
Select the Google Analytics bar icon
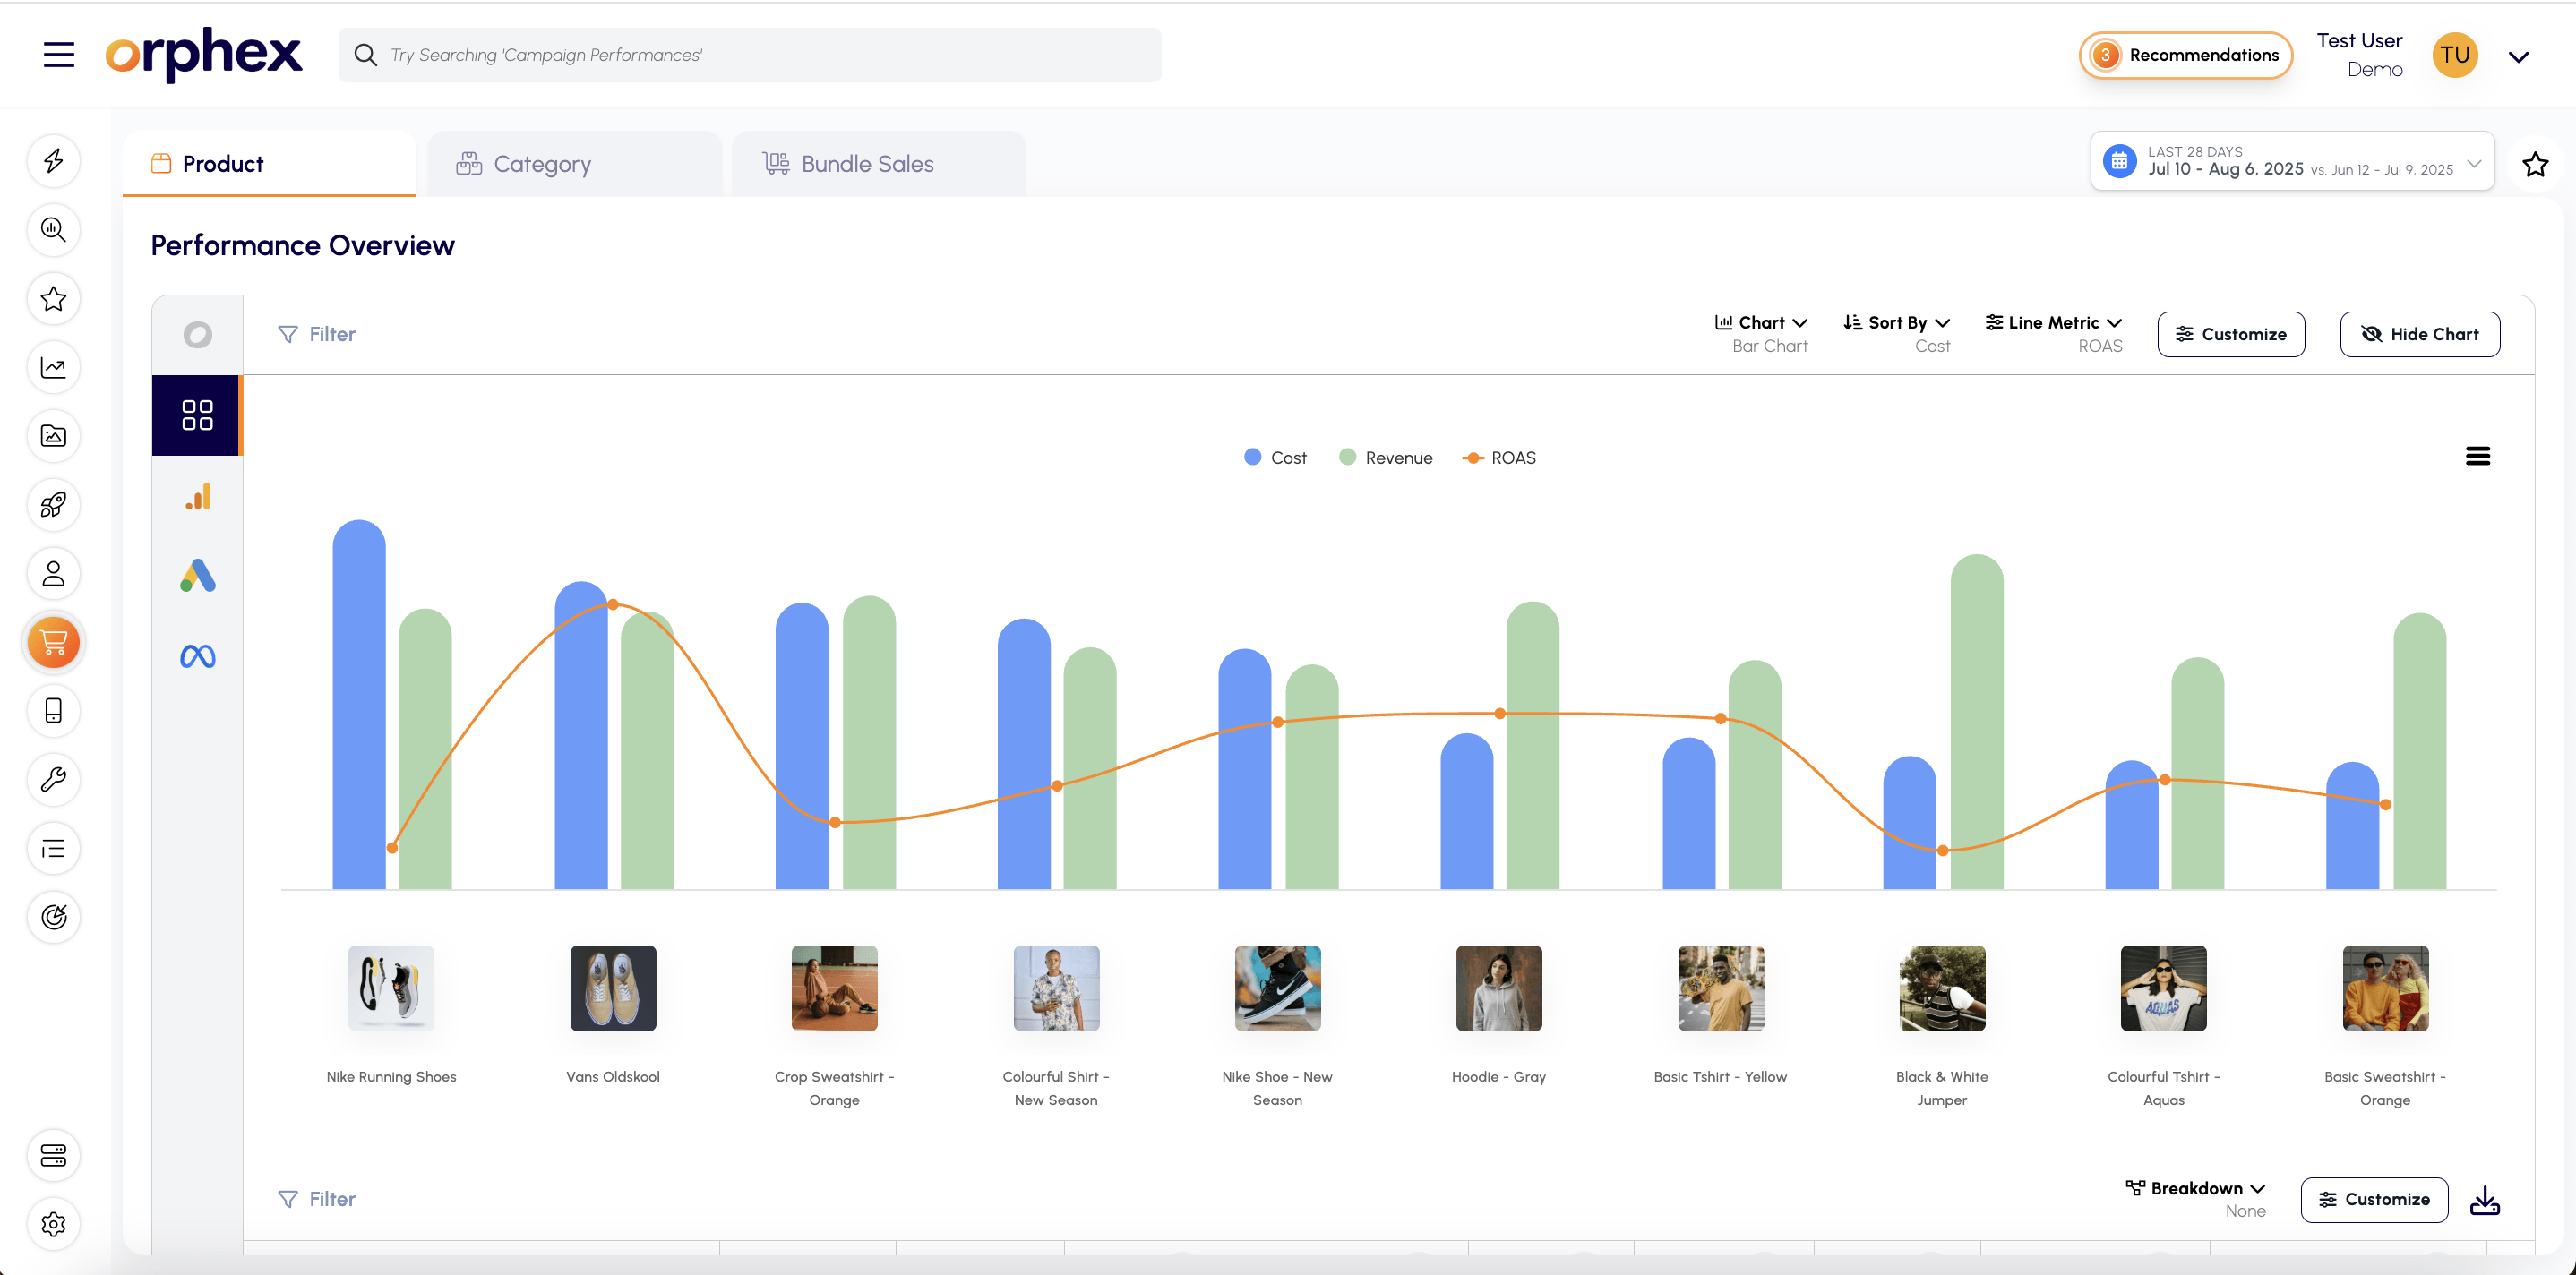pyautogui.click(x=197, y=497)
